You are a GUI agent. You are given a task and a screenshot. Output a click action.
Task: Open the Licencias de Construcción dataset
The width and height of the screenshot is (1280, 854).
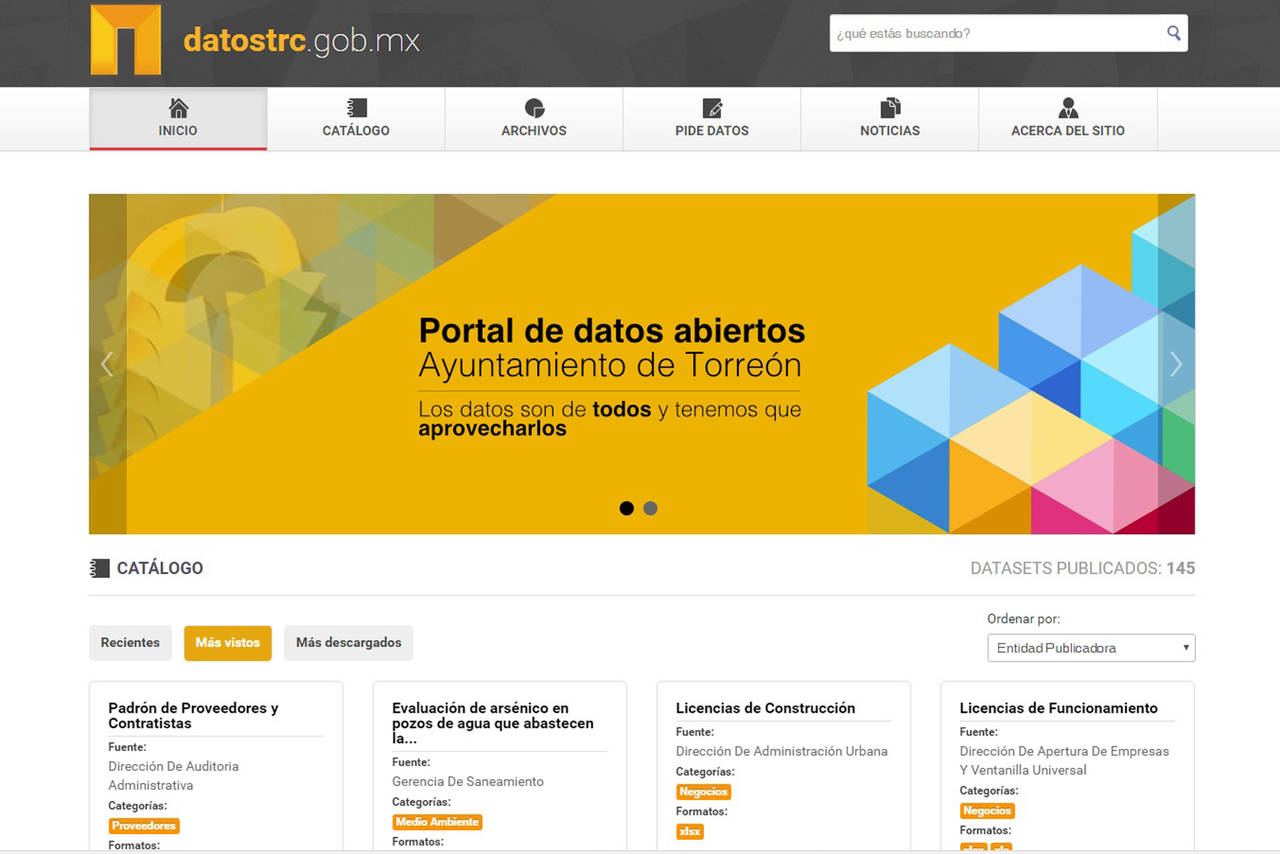click(765, 708)
